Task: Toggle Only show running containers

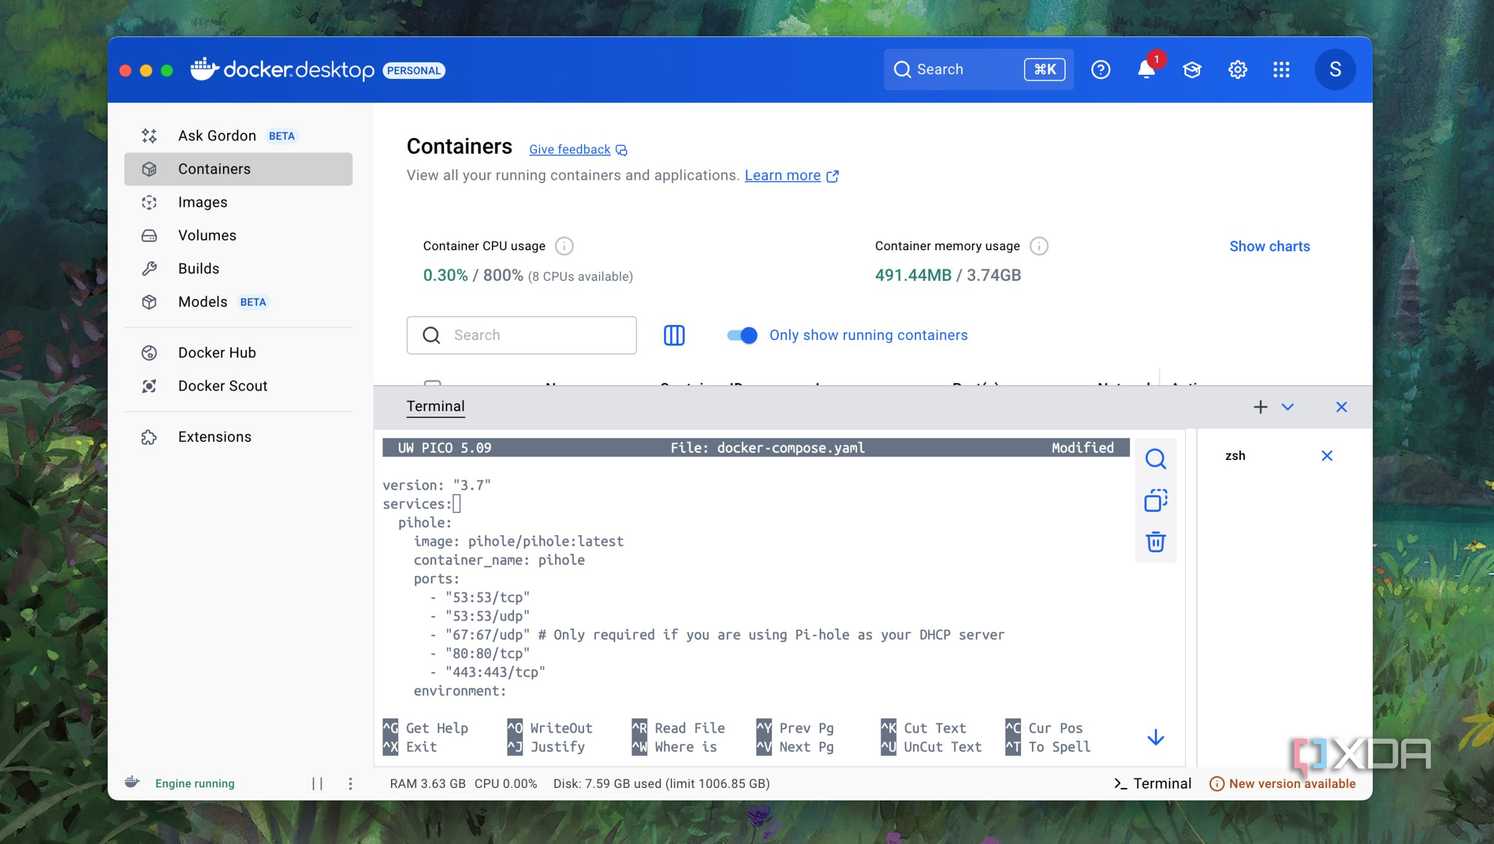Action: tap(742, 335)
